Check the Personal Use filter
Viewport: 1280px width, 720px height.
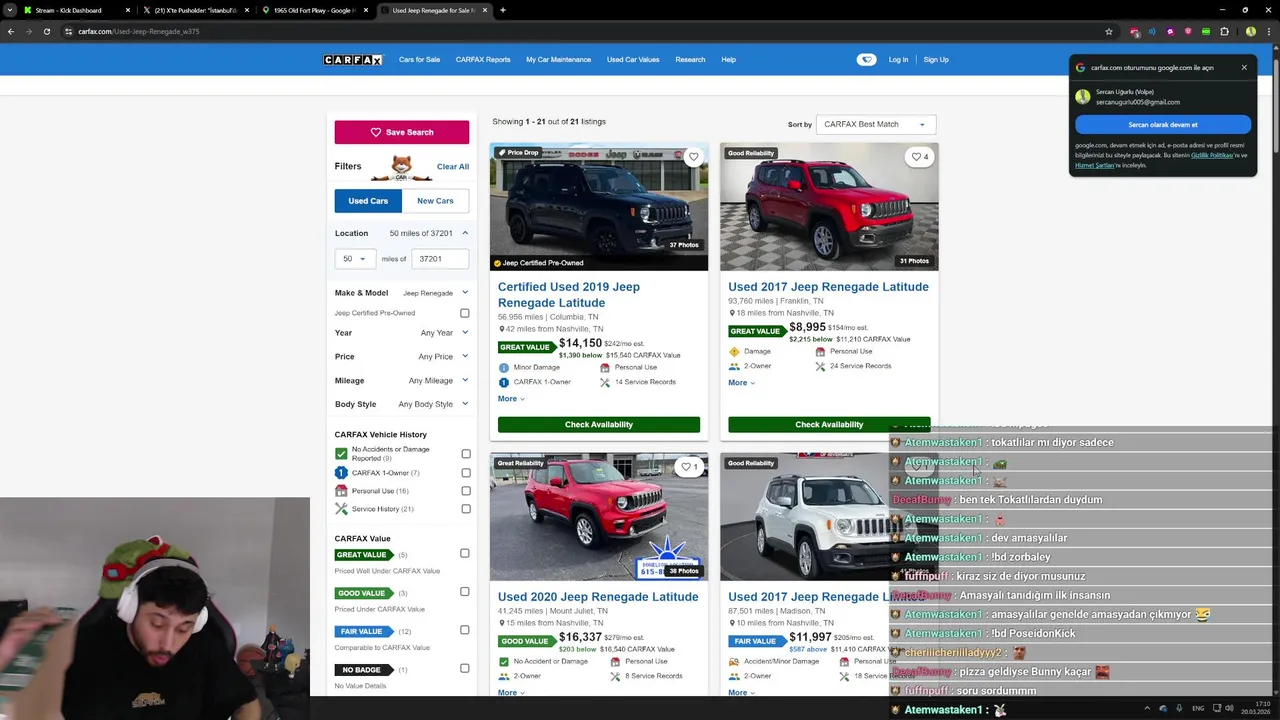tap(466, 491)
